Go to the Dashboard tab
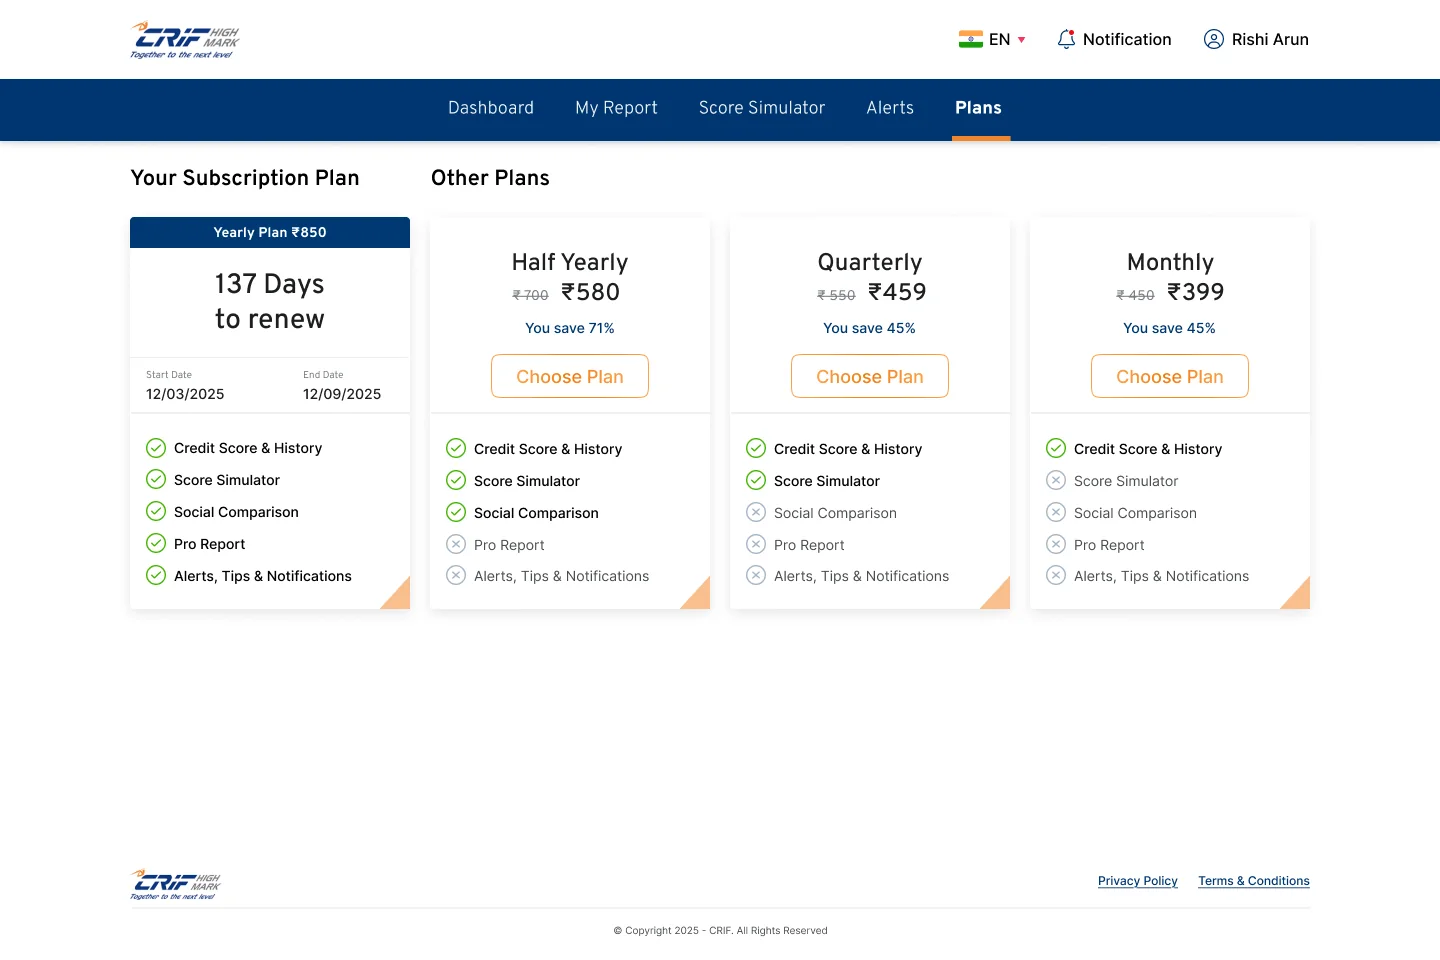This screenshot has height=960, width=1440. [x=491, y=108]
